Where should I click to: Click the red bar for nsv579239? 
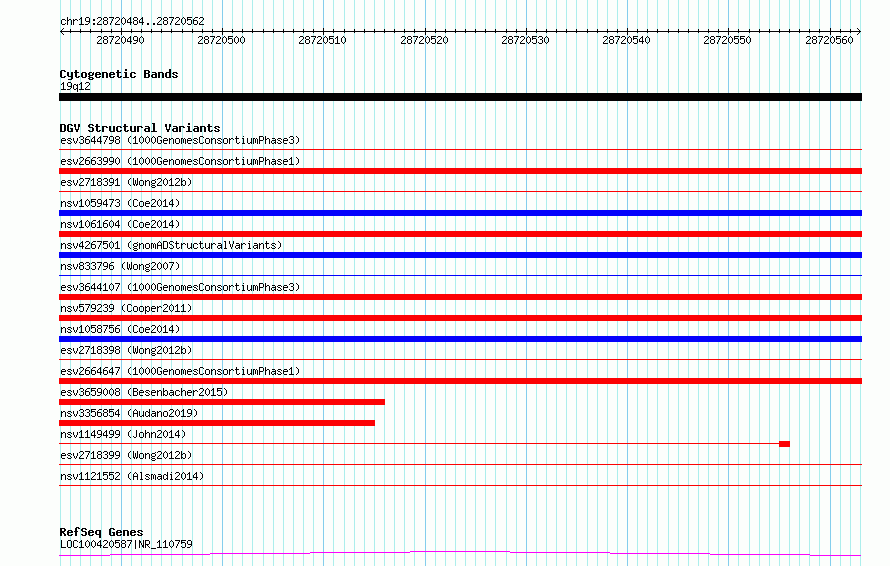pyautogui.click(x=460, y=318)
